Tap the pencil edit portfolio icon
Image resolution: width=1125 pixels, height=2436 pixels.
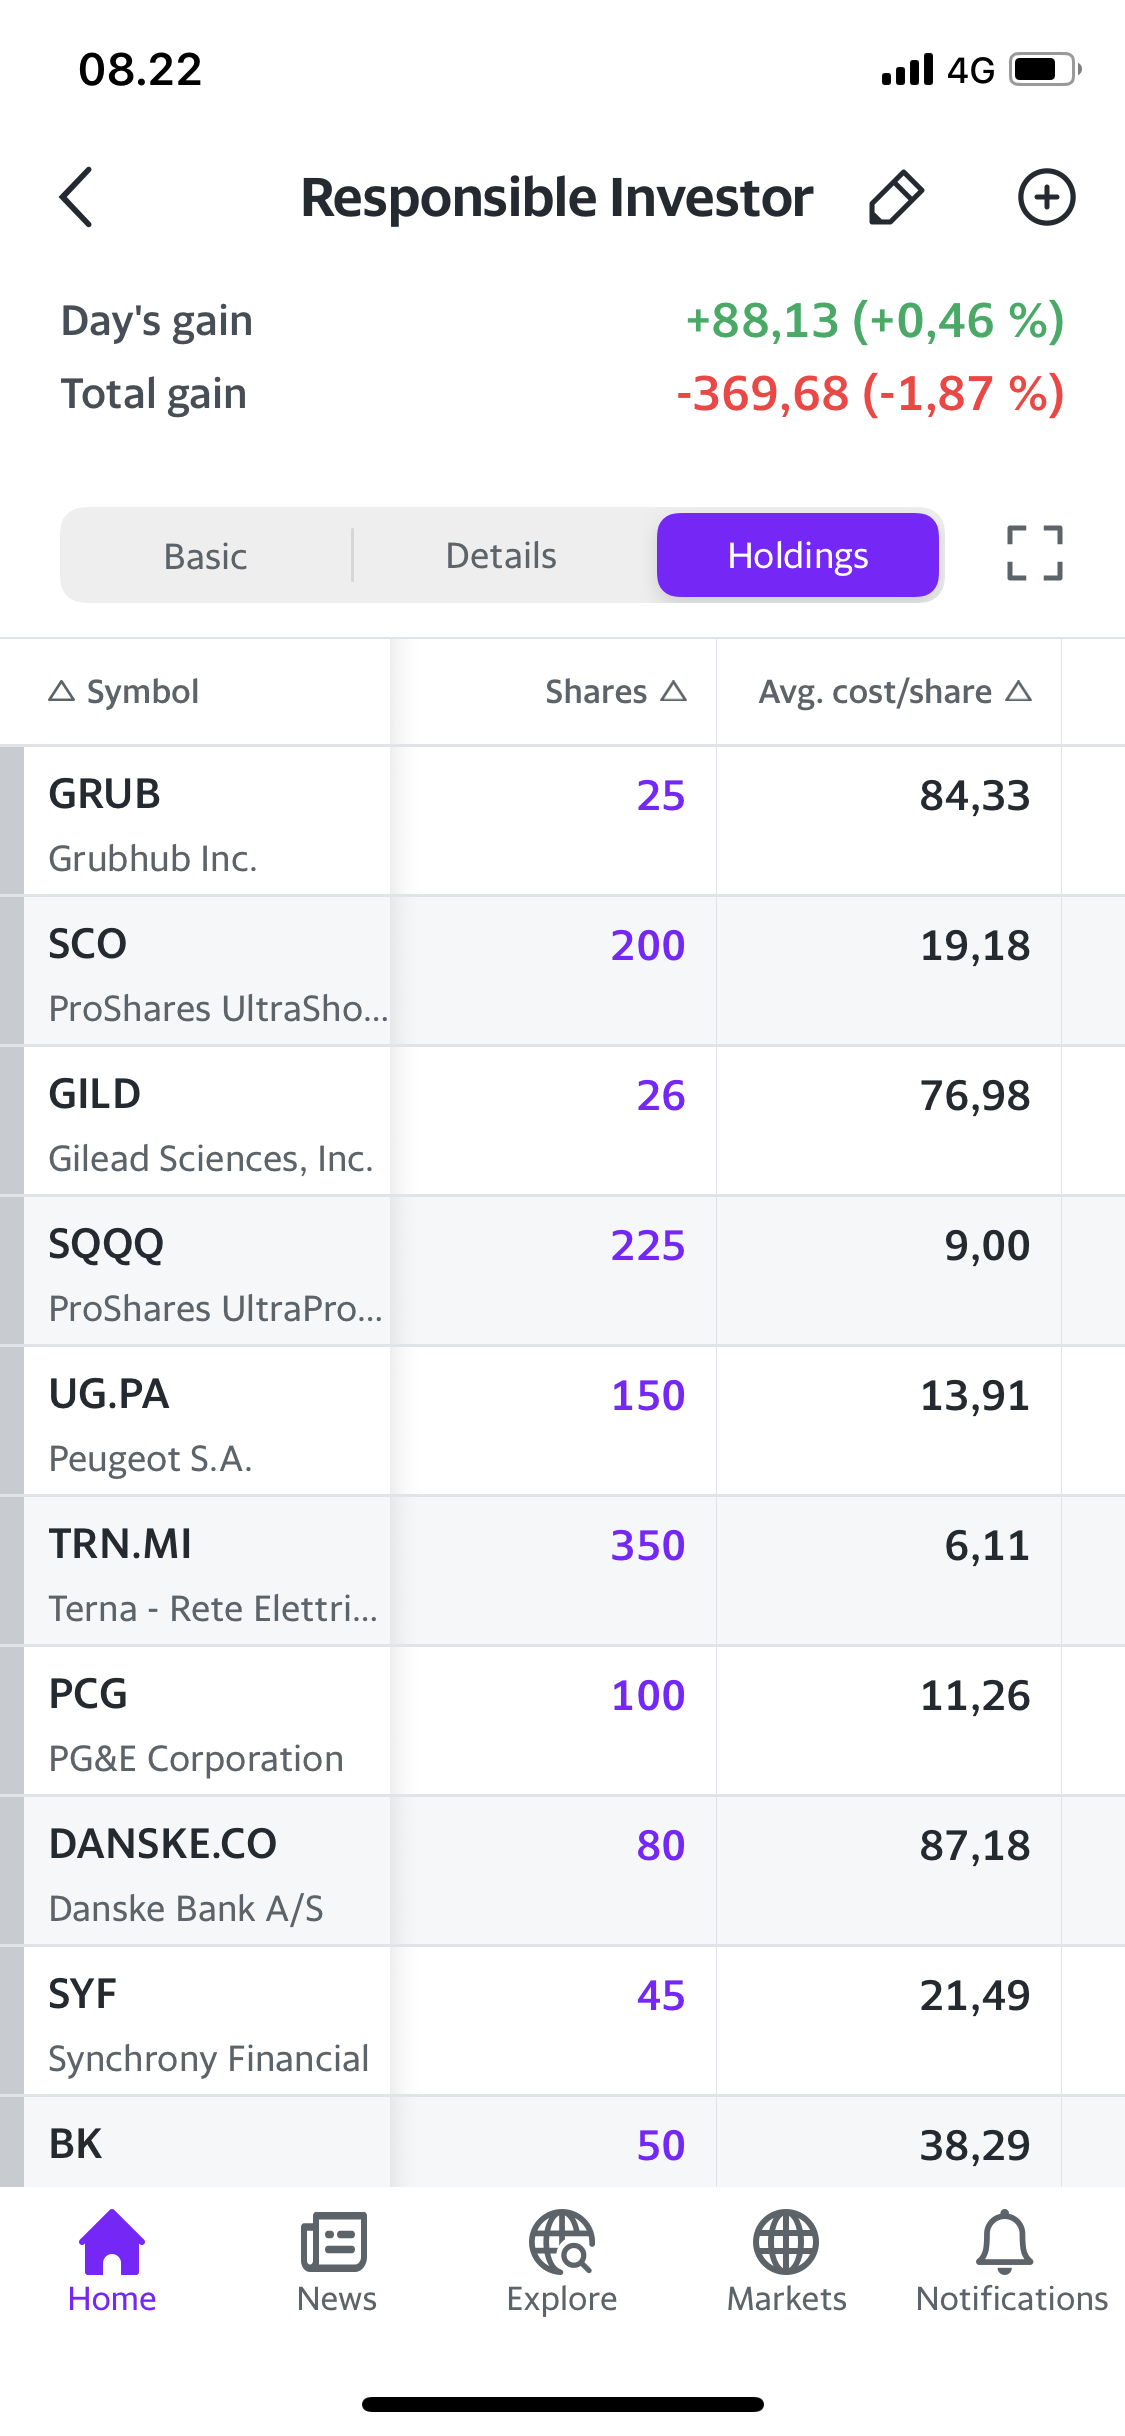click(x=895, y=197)
